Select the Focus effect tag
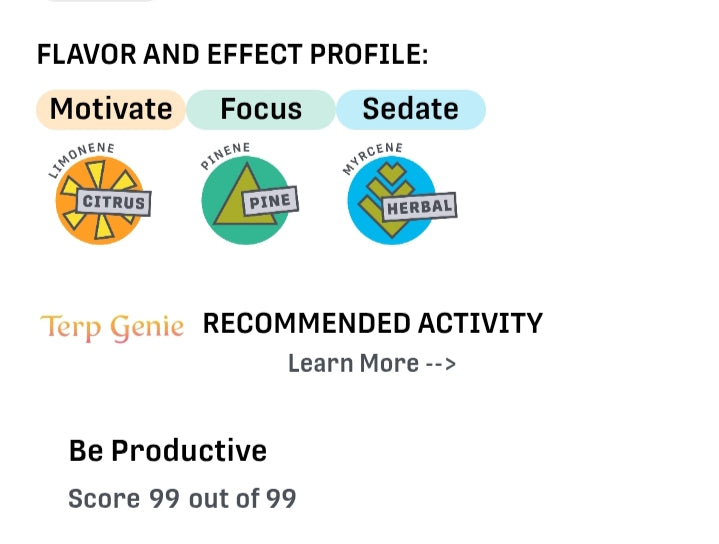 [x=261, y=109]
